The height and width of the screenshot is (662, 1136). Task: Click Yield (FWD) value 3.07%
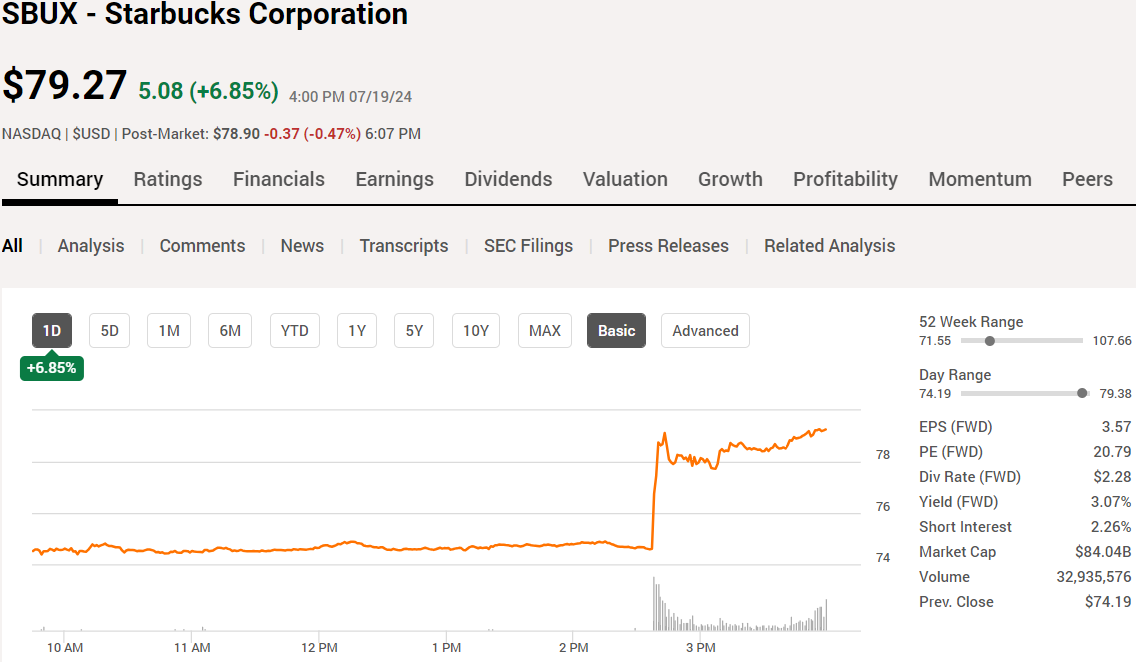1111,501
